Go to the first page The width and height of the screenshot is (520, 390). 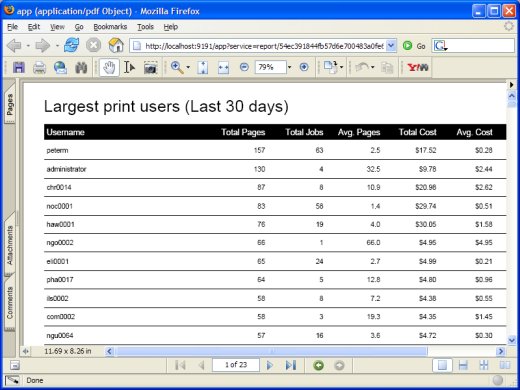pyautogui.click(x=180, y=365)
